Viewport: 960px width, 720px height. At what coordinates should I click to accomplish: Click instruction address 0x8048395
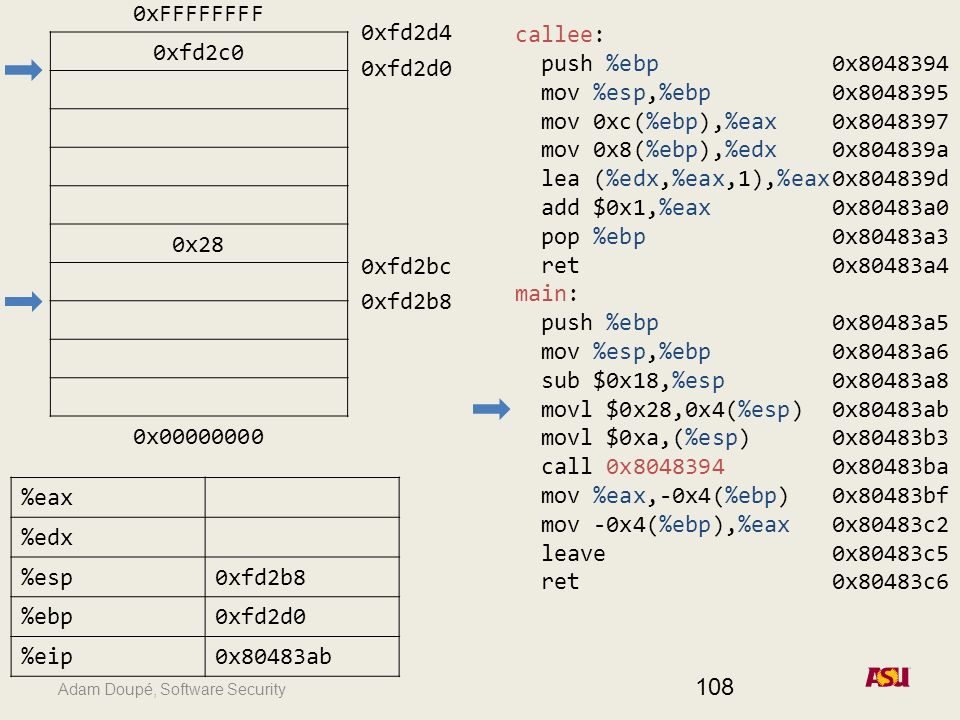(890, 92)
